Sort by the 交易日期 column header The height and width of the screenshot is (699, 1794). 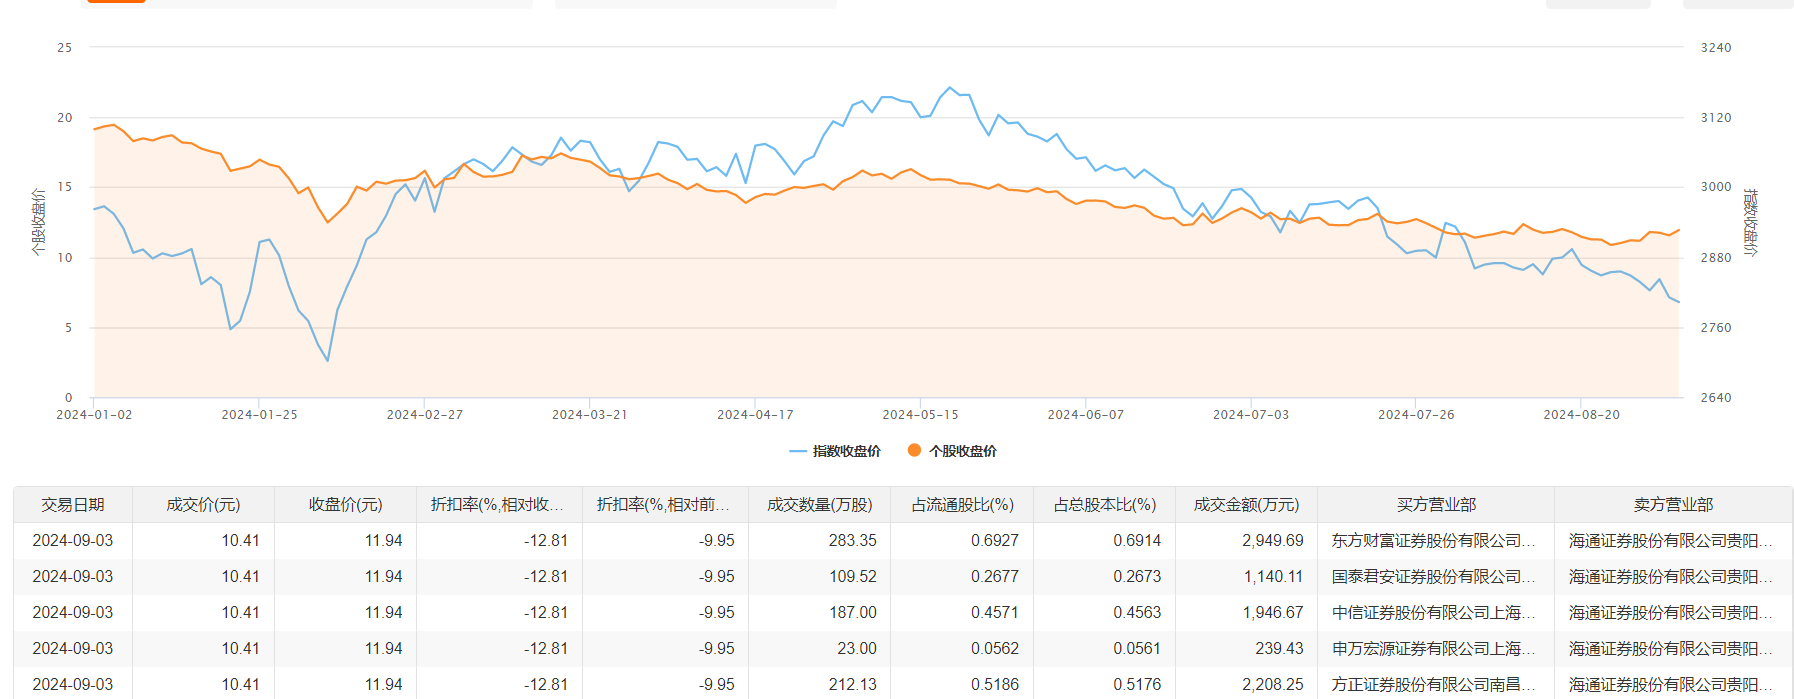pyautogui.click(x=73, y=505)
